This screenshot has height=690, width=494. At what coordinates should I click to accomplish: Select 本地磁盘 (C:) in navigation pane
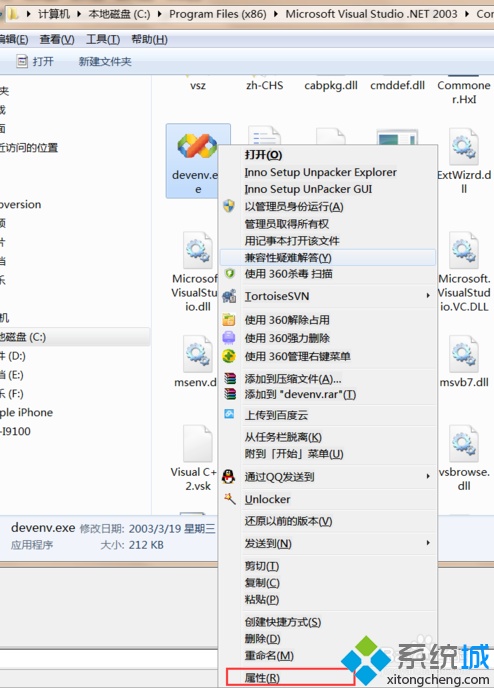click(74, 337)
